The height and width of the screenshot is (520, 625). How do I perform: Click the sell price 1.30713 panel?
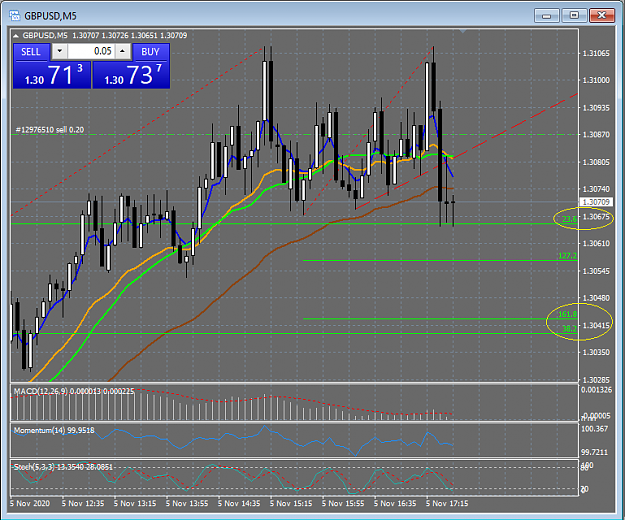(52, 75)
